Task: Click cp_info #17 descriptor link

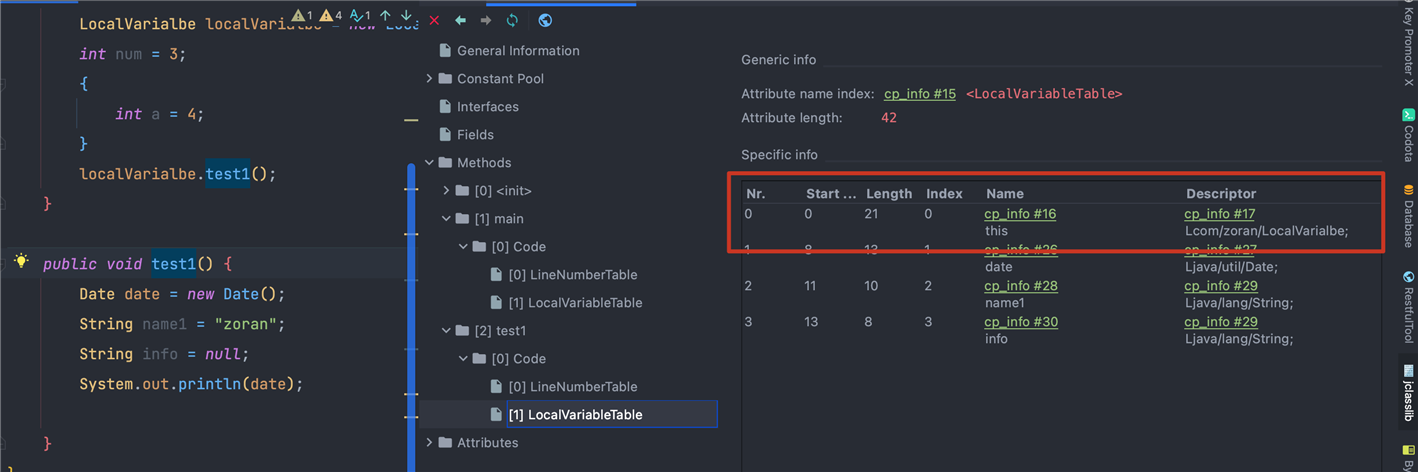Action: (1219, 214)
